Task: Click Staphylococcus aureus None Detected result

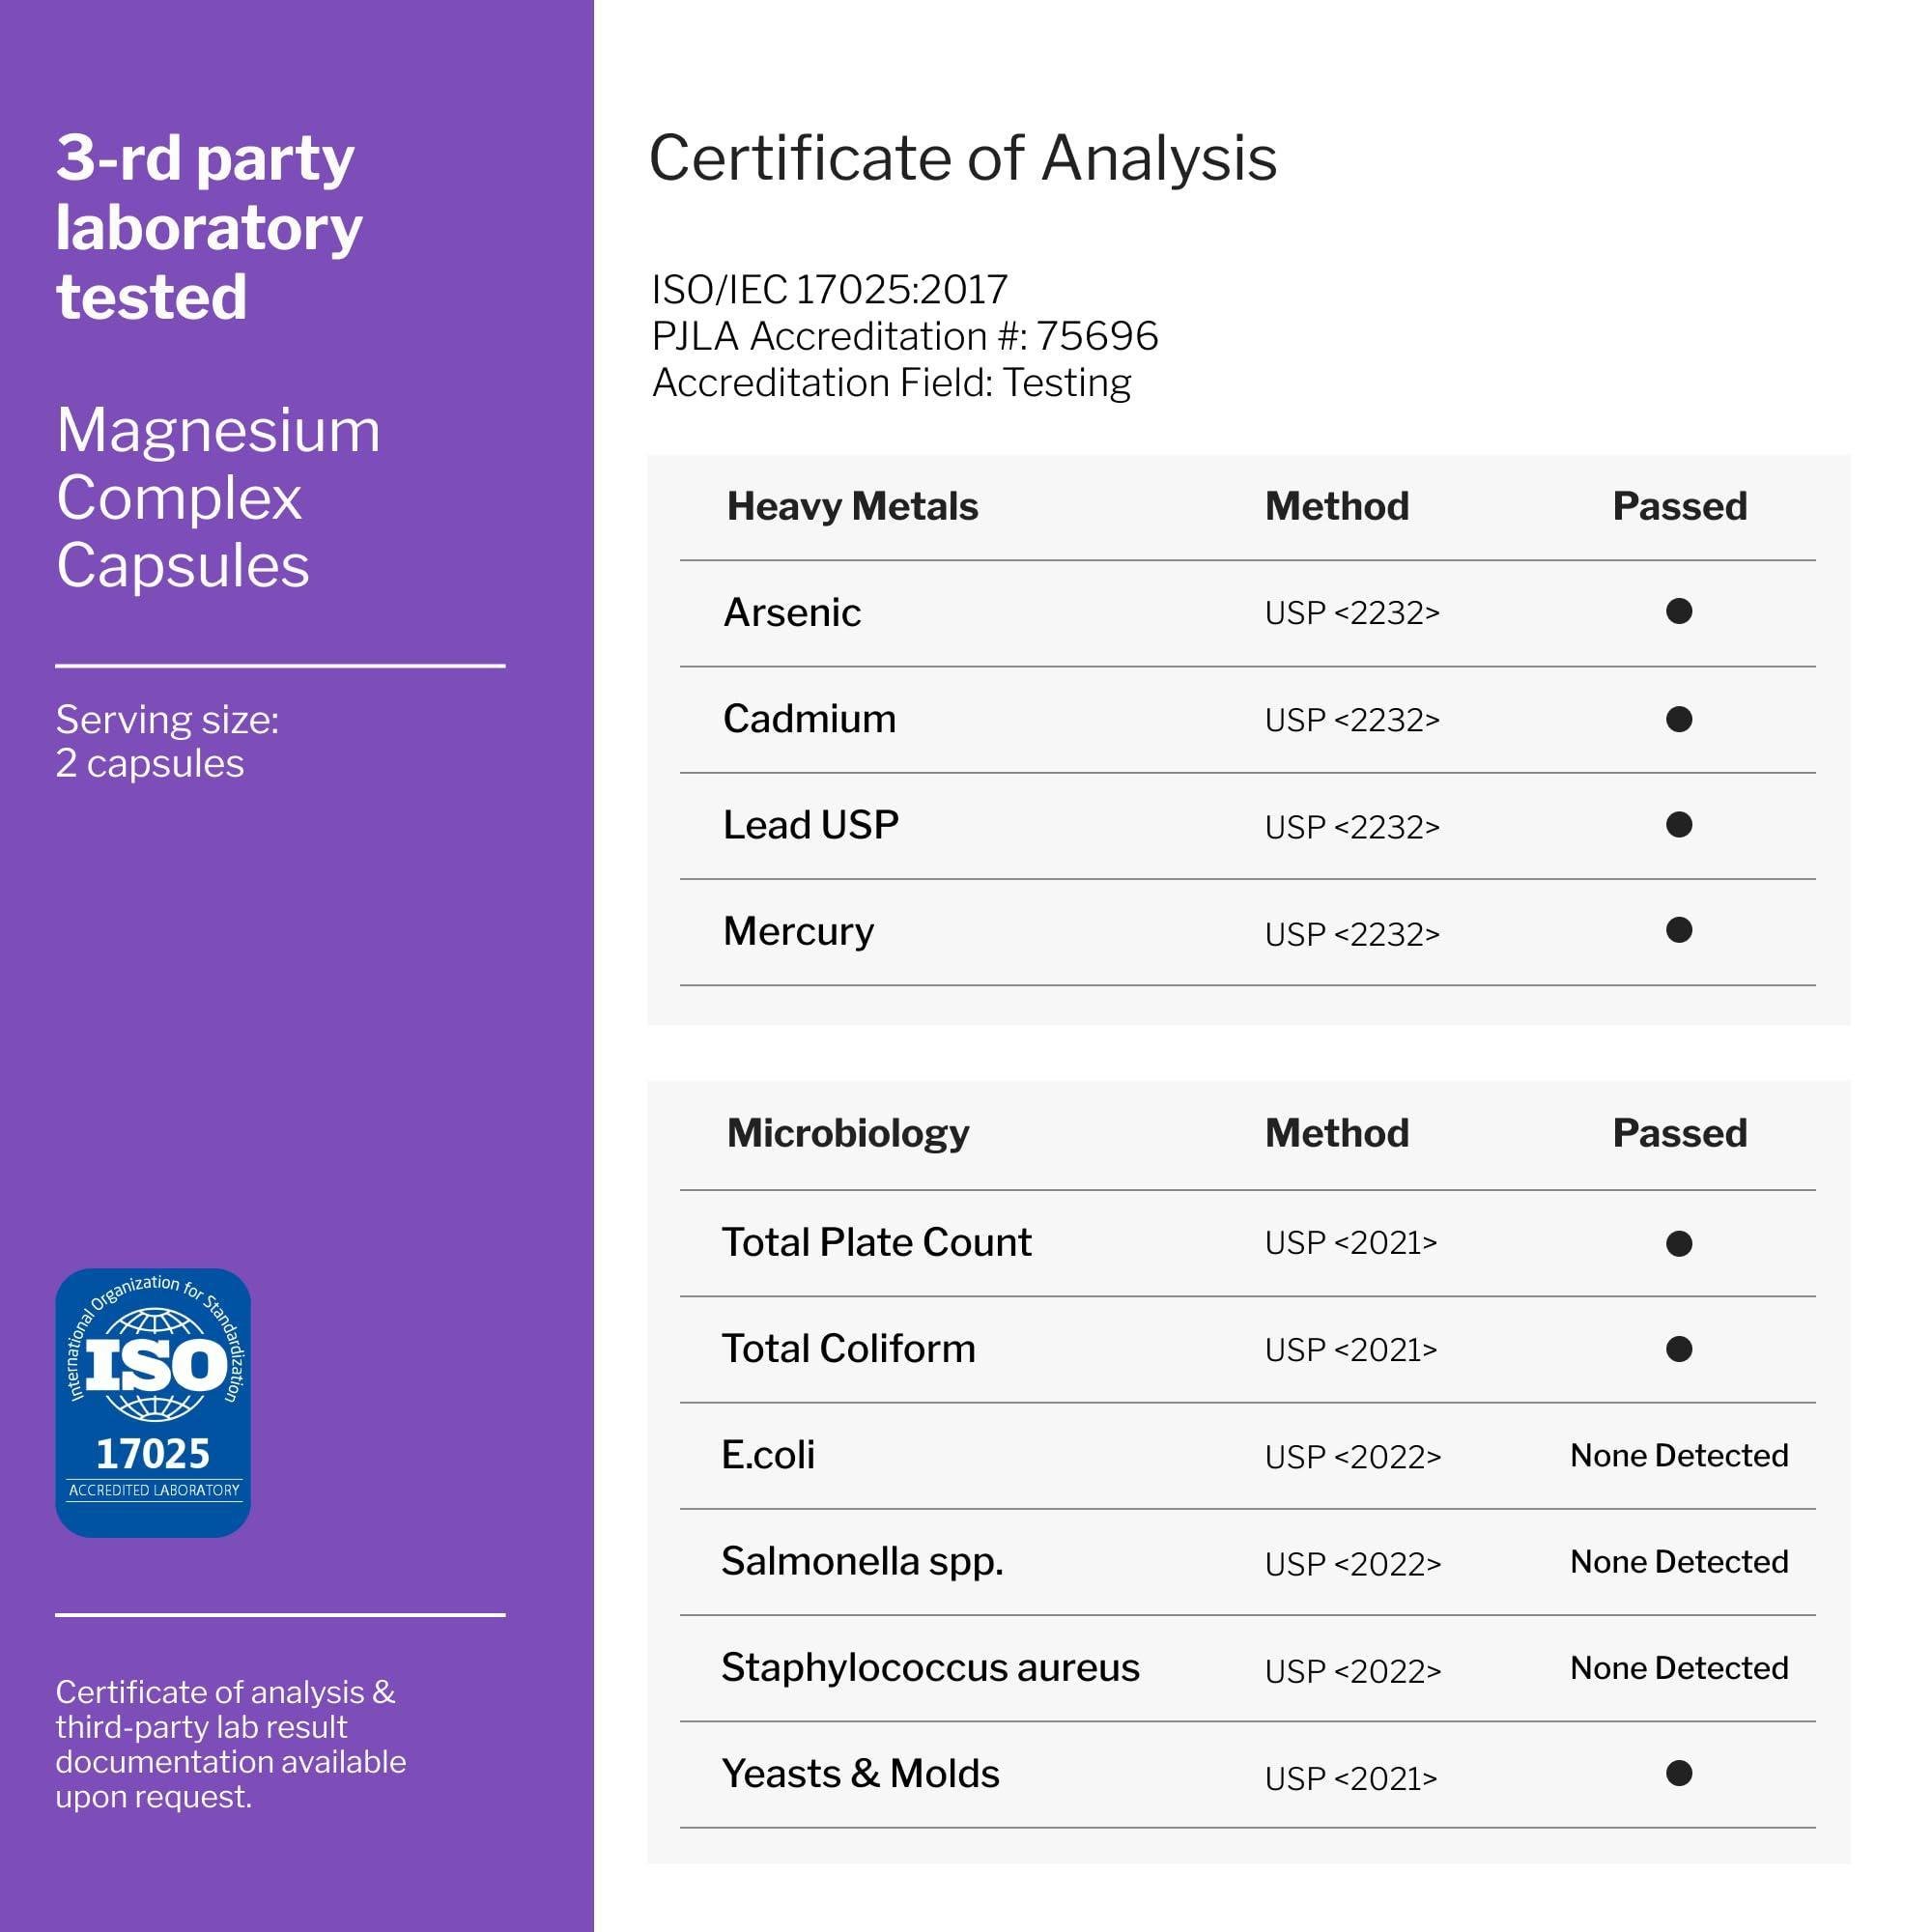Action: [x=1679, y=1667]
